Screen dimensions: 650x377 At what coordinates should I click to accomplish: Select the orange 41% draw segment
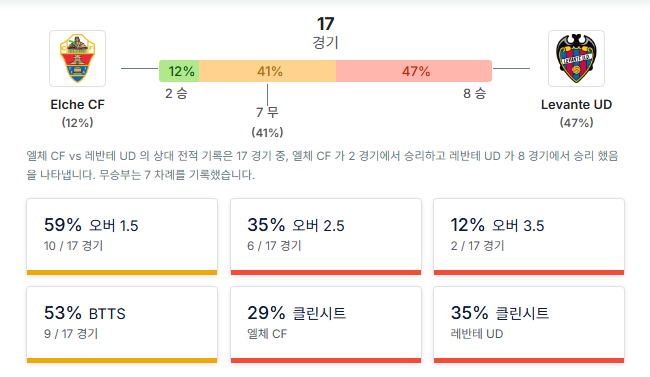tap(268, 71)
